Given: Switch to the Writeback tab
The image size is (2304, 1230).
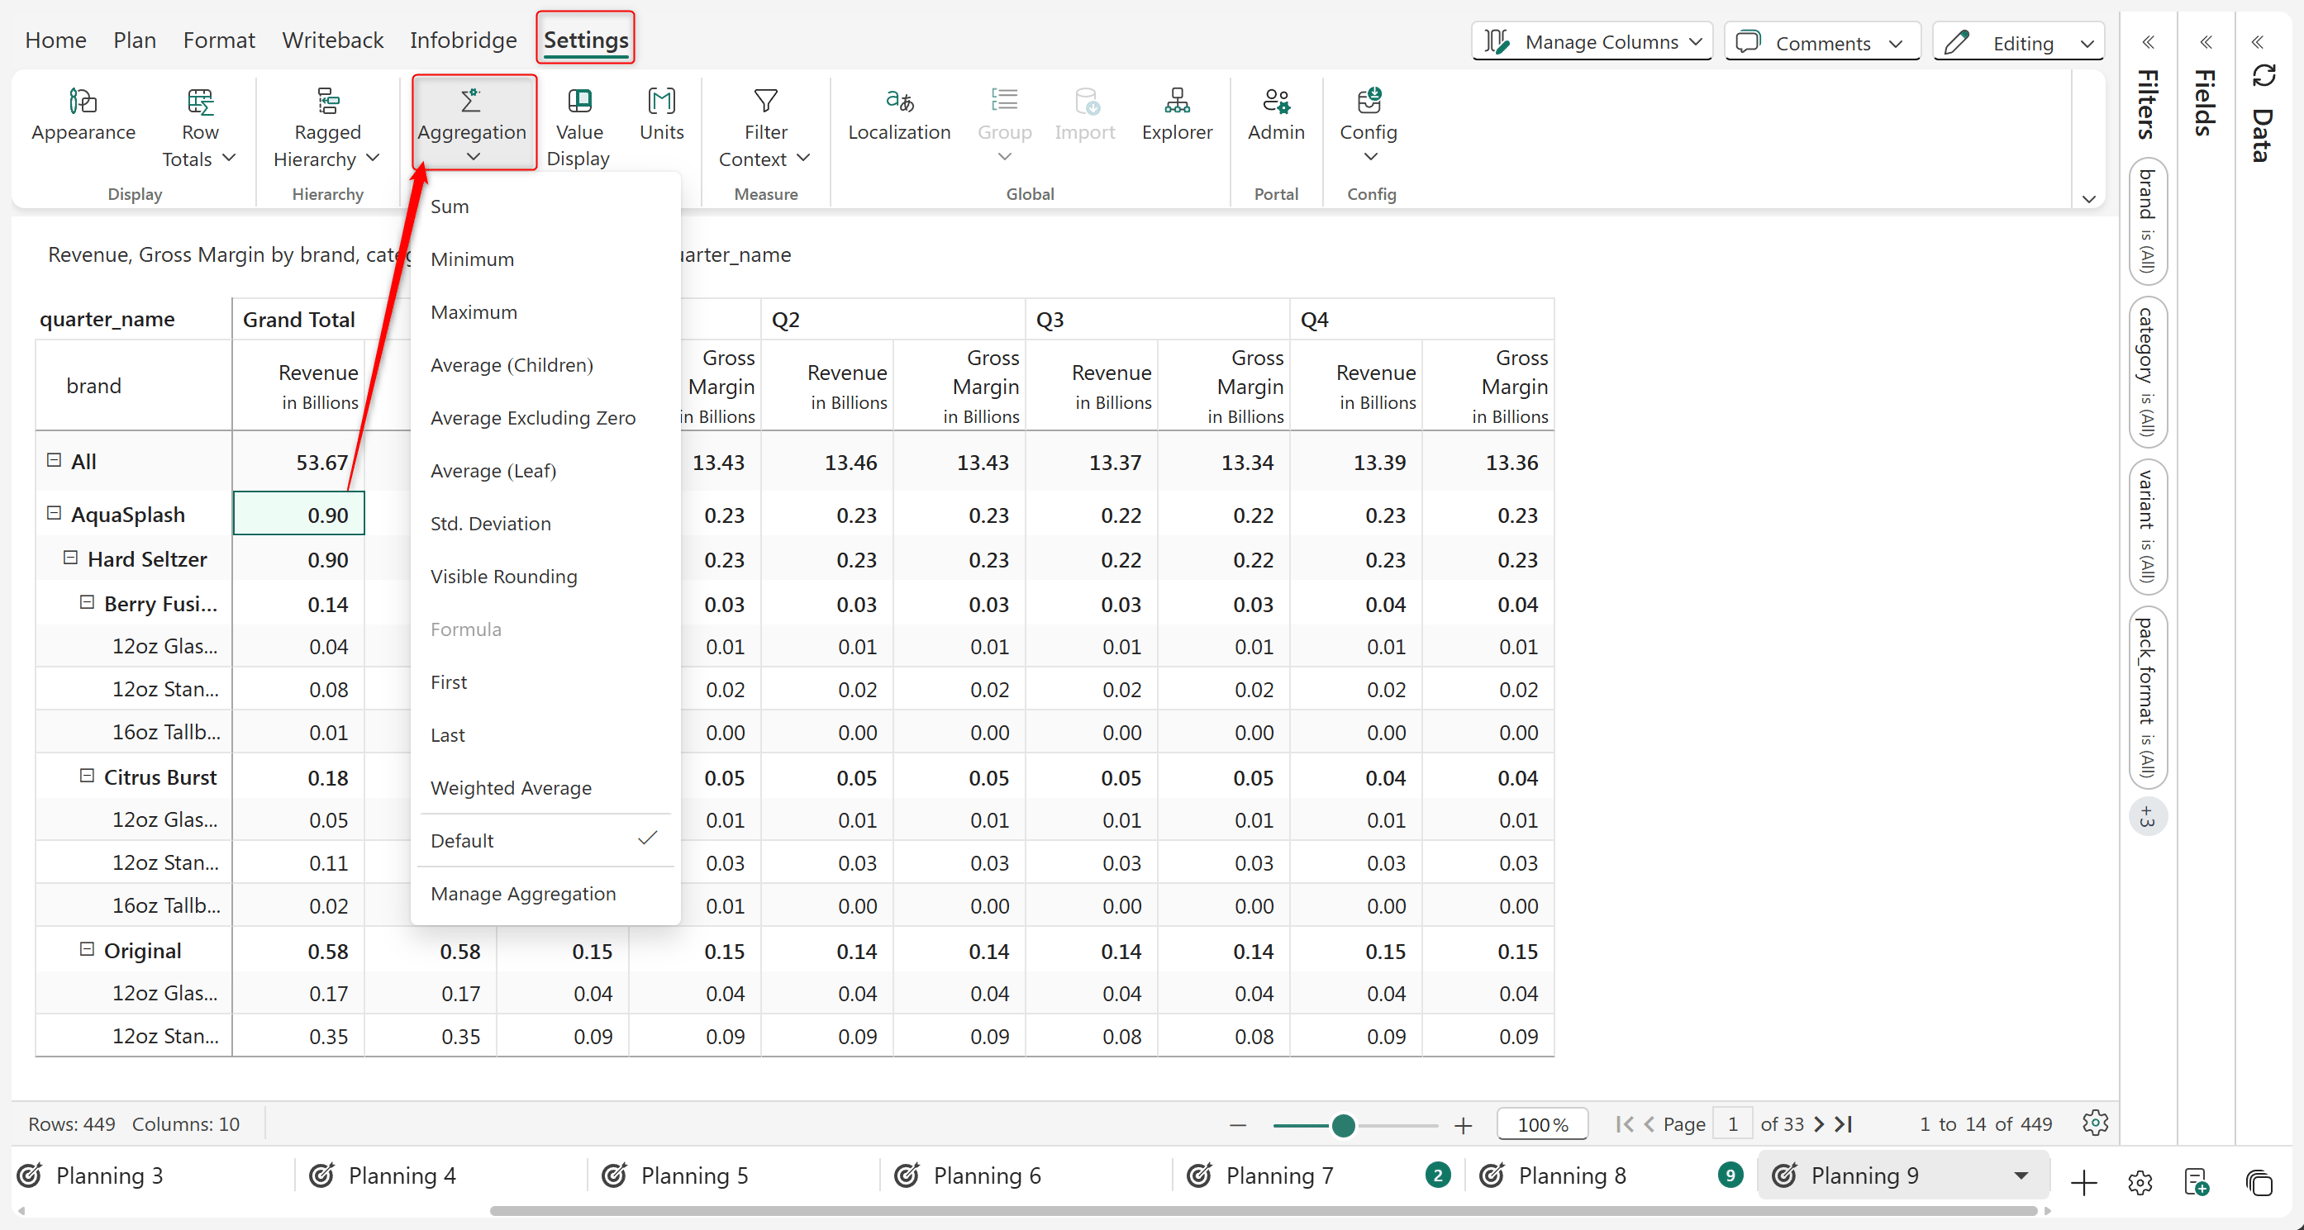Looking at the screenshot, I should tap(332, 40).
